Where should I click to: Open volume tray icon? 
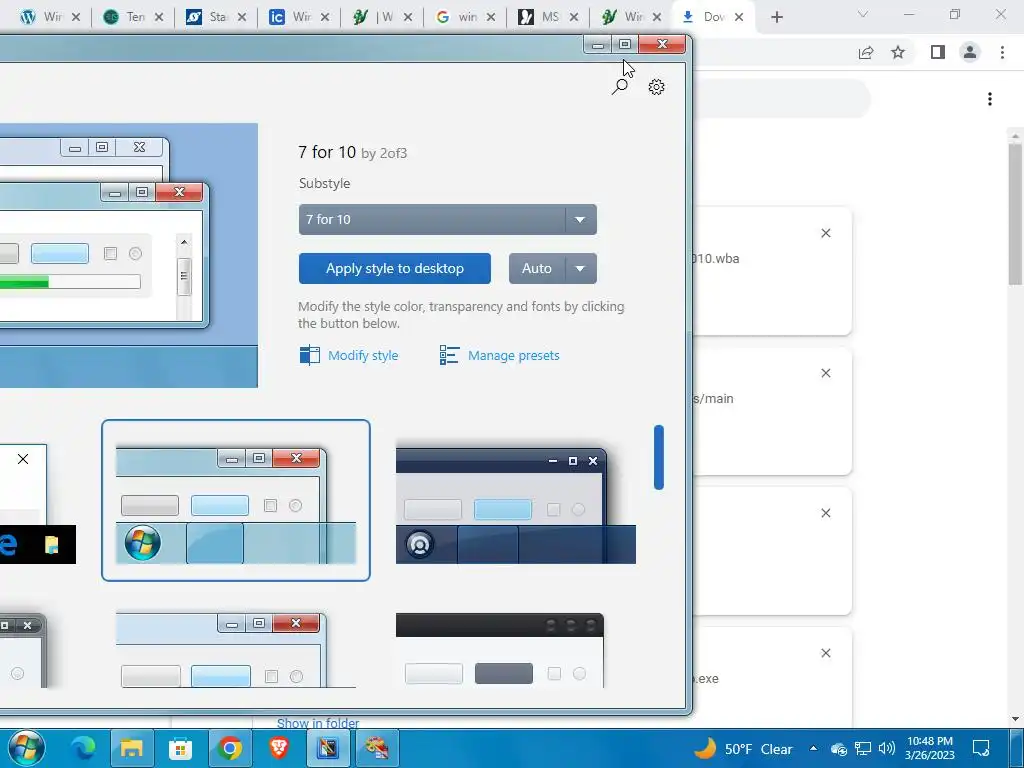(886, 749)
